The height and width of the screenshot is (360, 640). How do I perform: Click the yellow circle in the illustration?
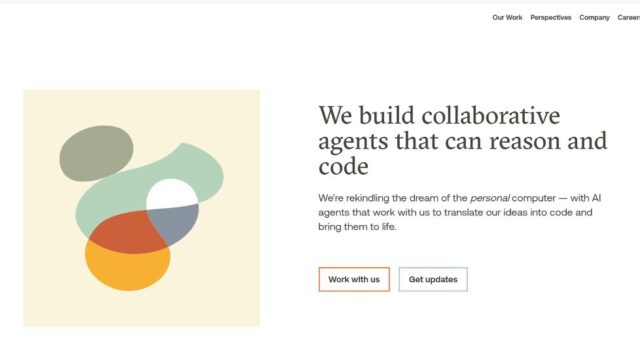tap(127, 269)
